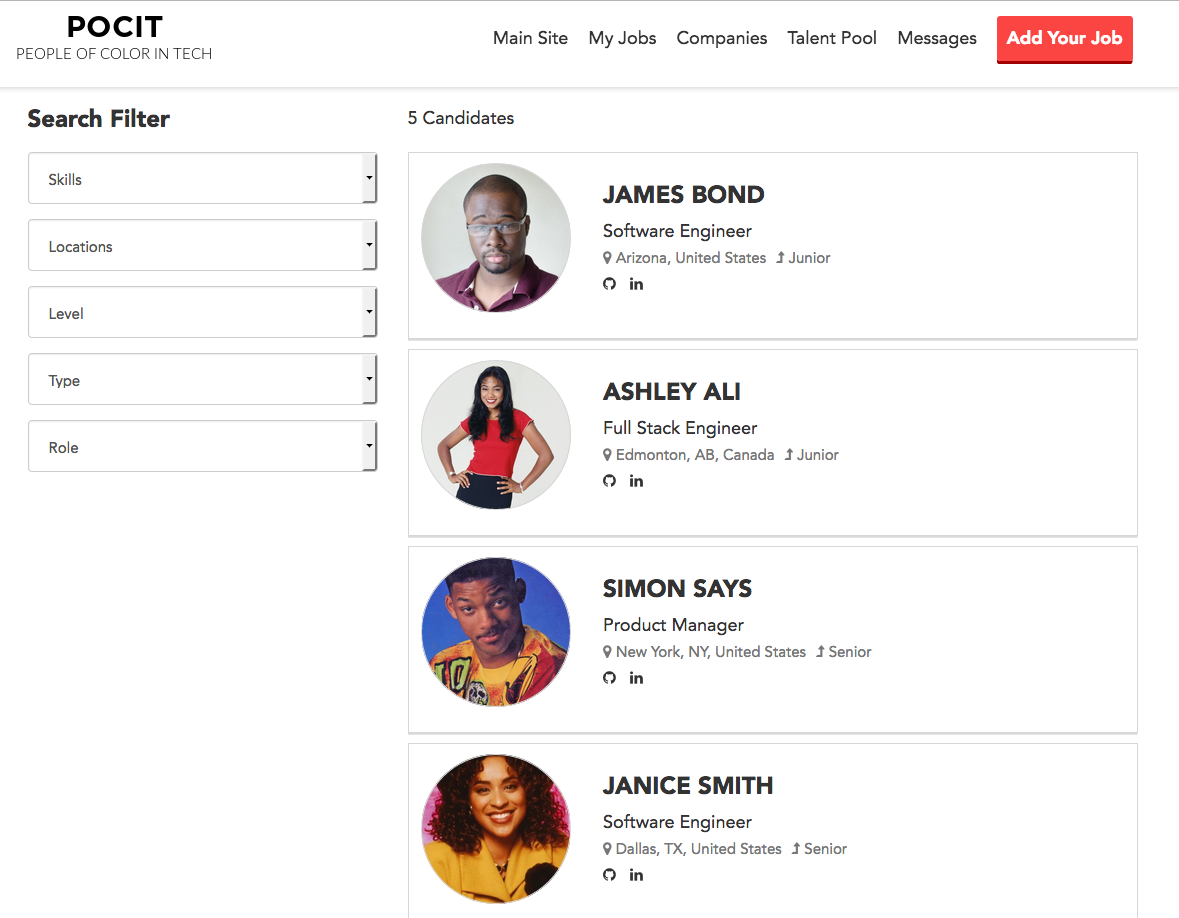Click Simon Says' LinkedIn icon
This screenshot has width=1179, height=918.
[x=636, y=678]
